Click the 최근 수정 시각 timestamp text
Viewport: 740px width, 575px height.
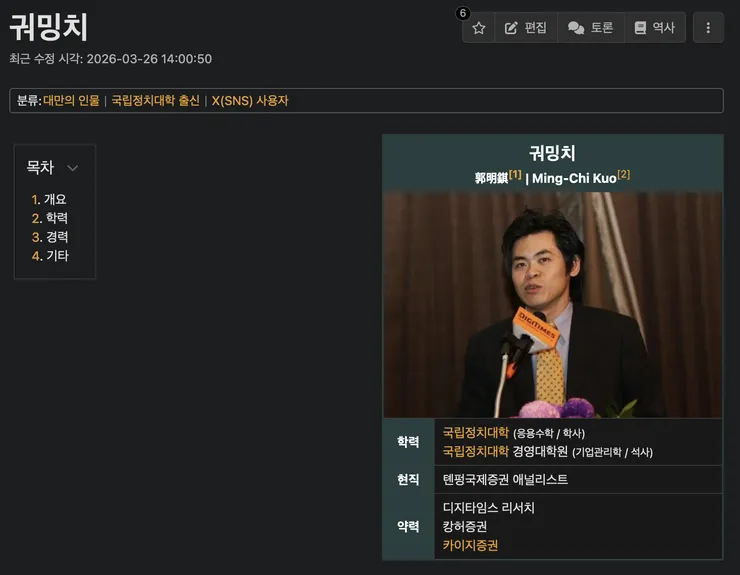coord(110,59)
